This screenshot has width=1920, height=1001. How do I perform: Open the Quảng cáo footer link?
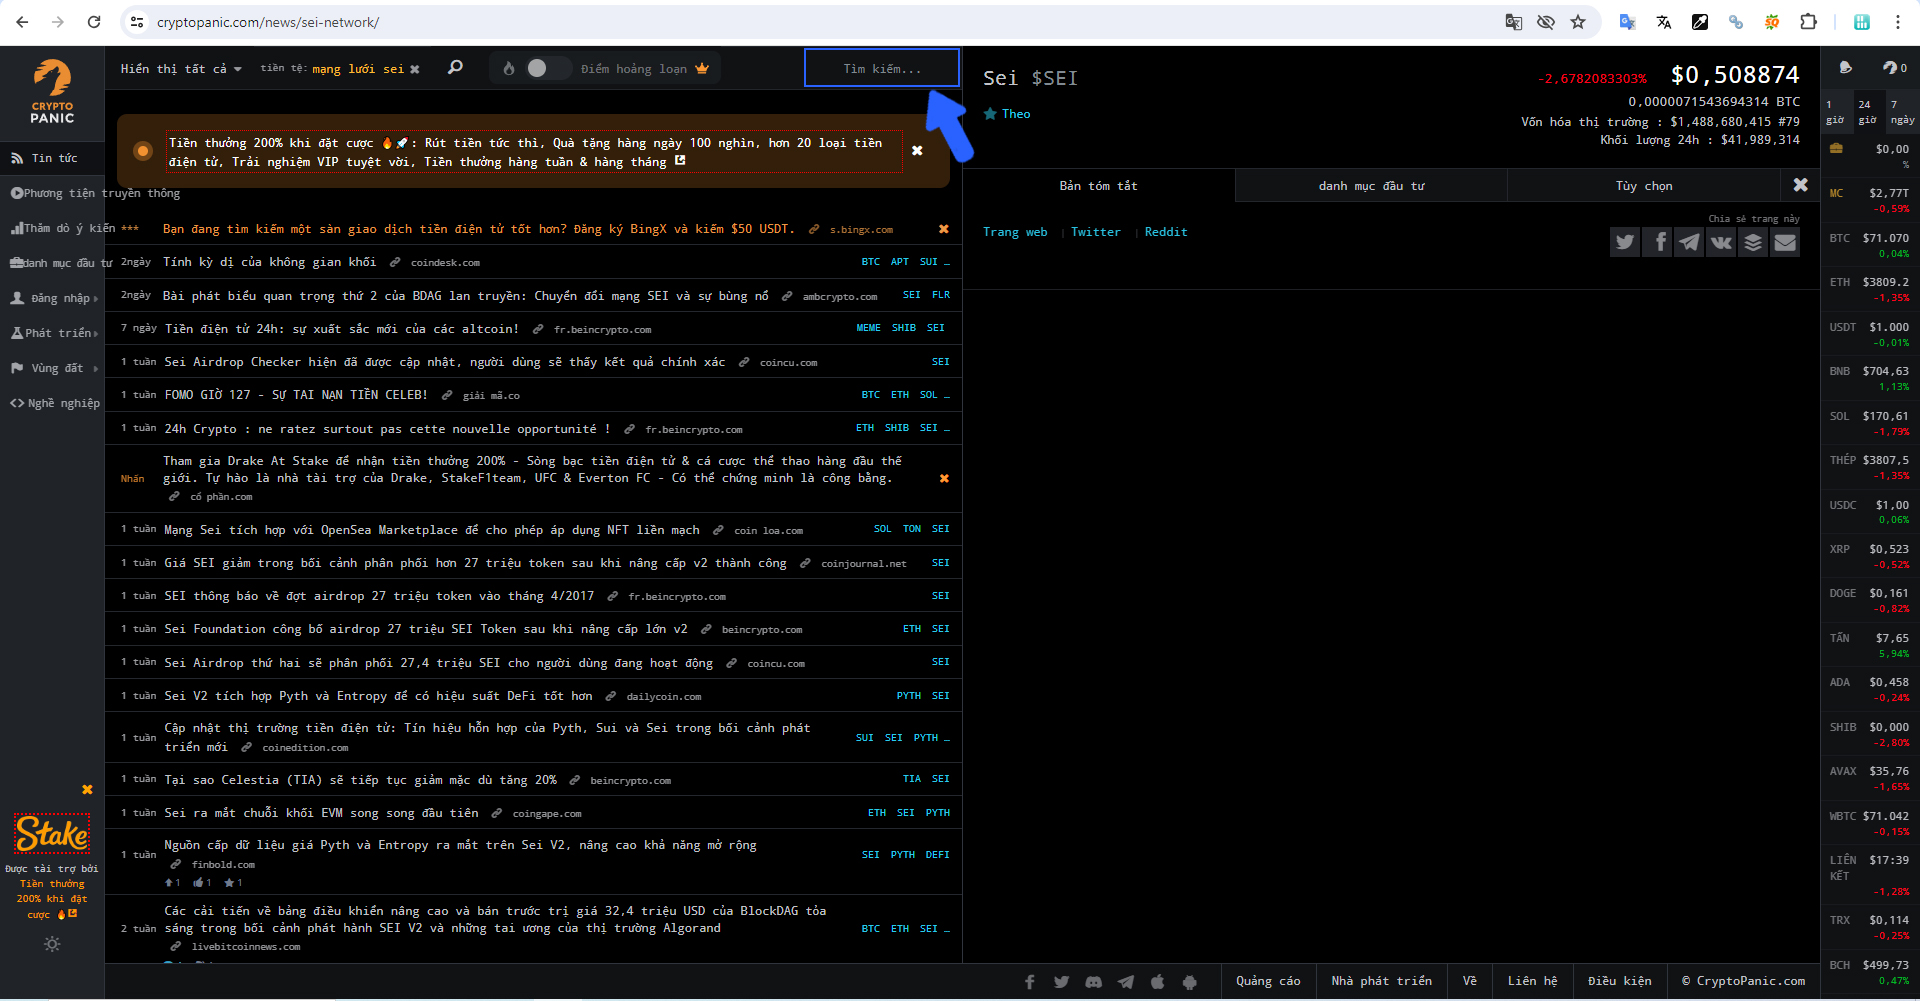tap(1268, 982)
